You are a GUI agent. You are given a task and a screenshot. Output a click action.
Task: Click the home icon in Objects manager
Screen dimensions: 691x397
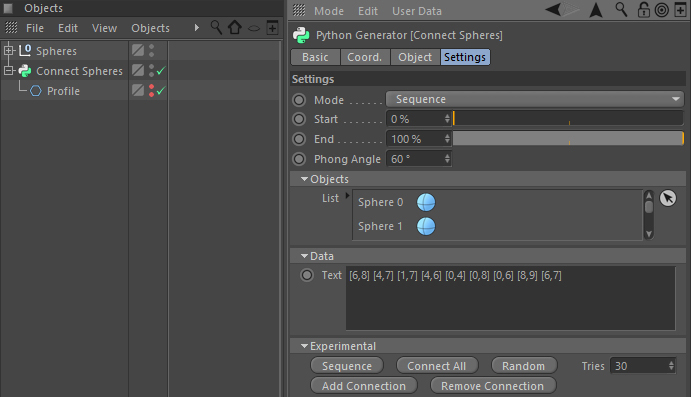coord(235,27)
